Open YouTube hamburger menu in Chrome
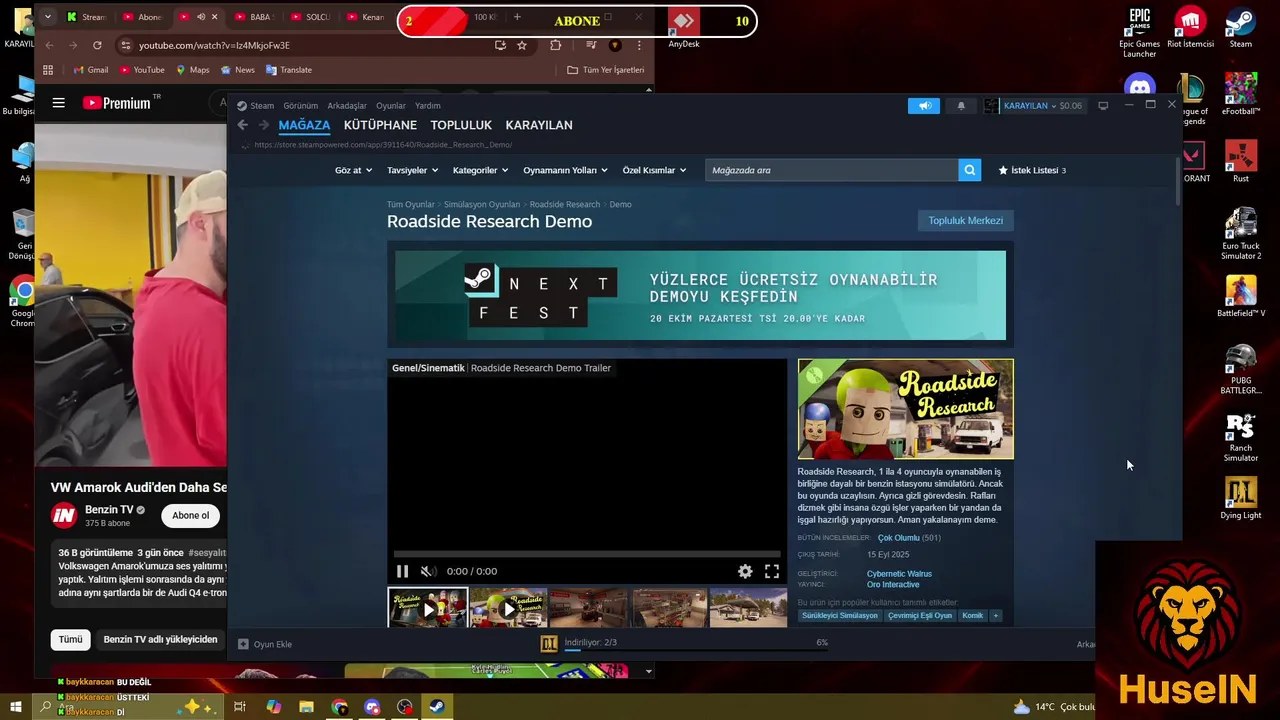 pos(59,102)
